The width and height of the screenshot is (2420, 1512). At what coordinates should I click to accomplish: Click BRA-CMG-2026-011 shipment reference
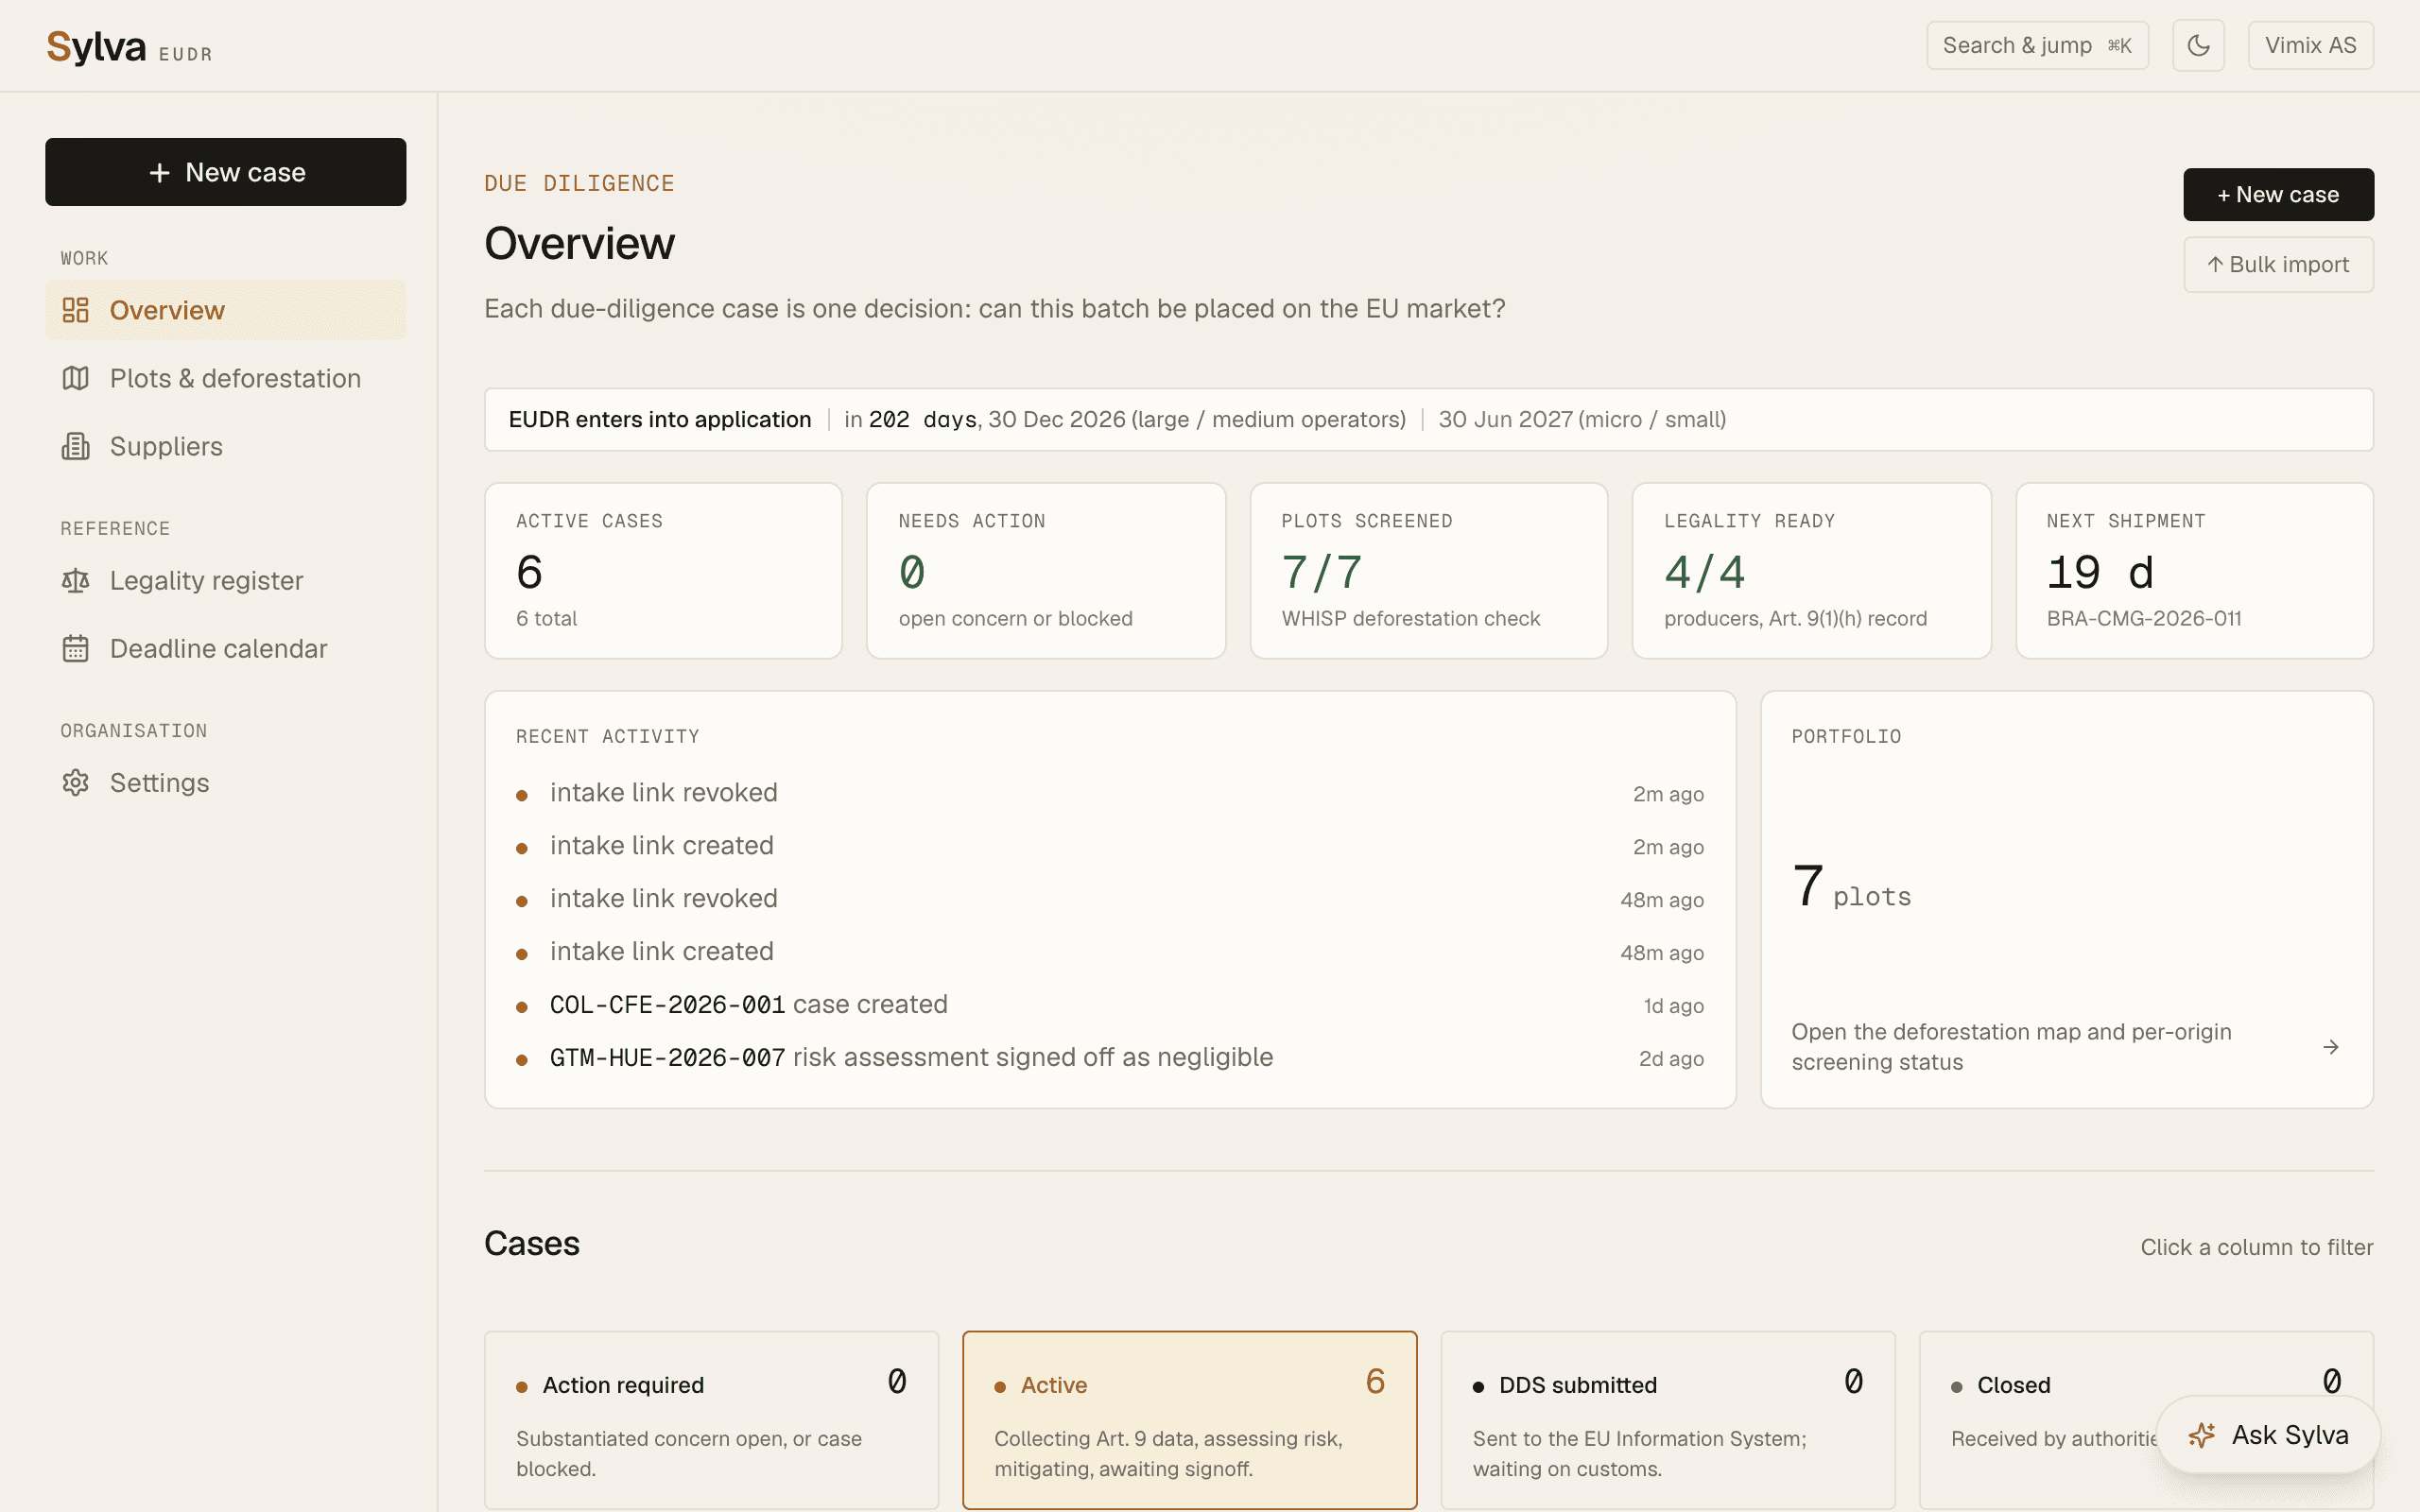coord(2144,618)
